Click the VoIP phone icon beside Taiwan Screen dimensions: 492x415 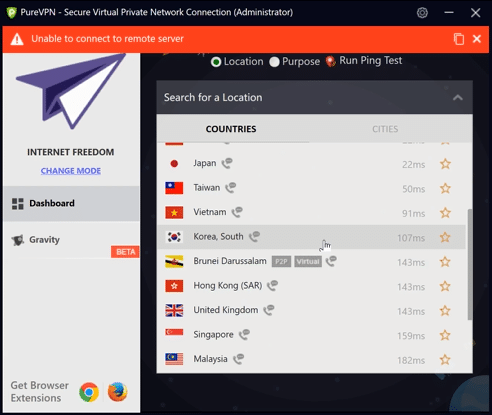231,187
